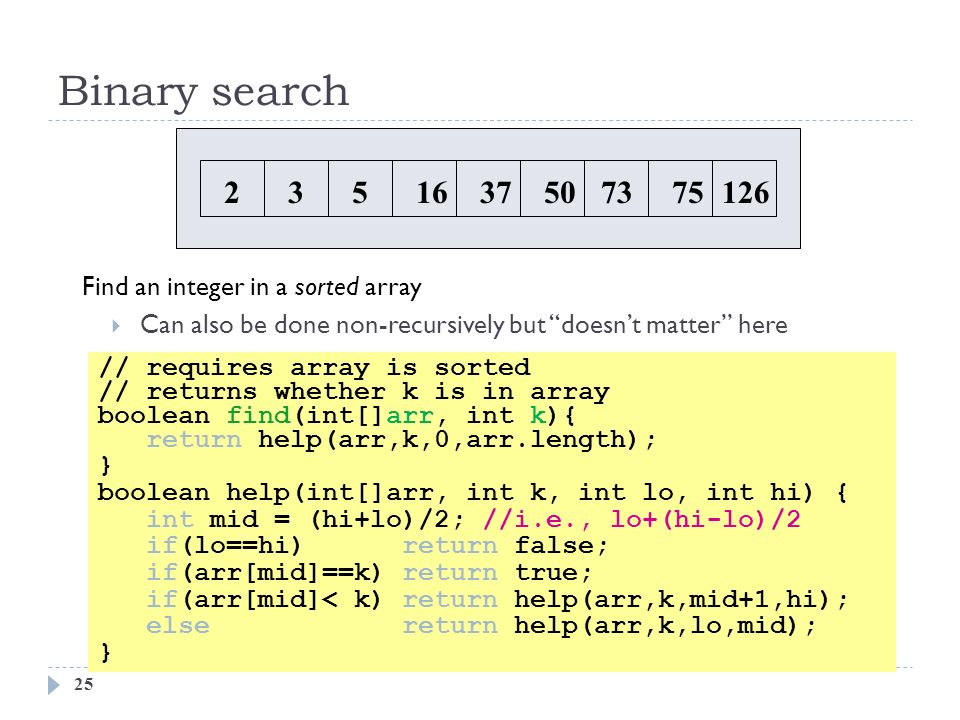Select array cell containing 126
Image resolution: width=960 pixels, height=720 pixels.
point(744,189)
